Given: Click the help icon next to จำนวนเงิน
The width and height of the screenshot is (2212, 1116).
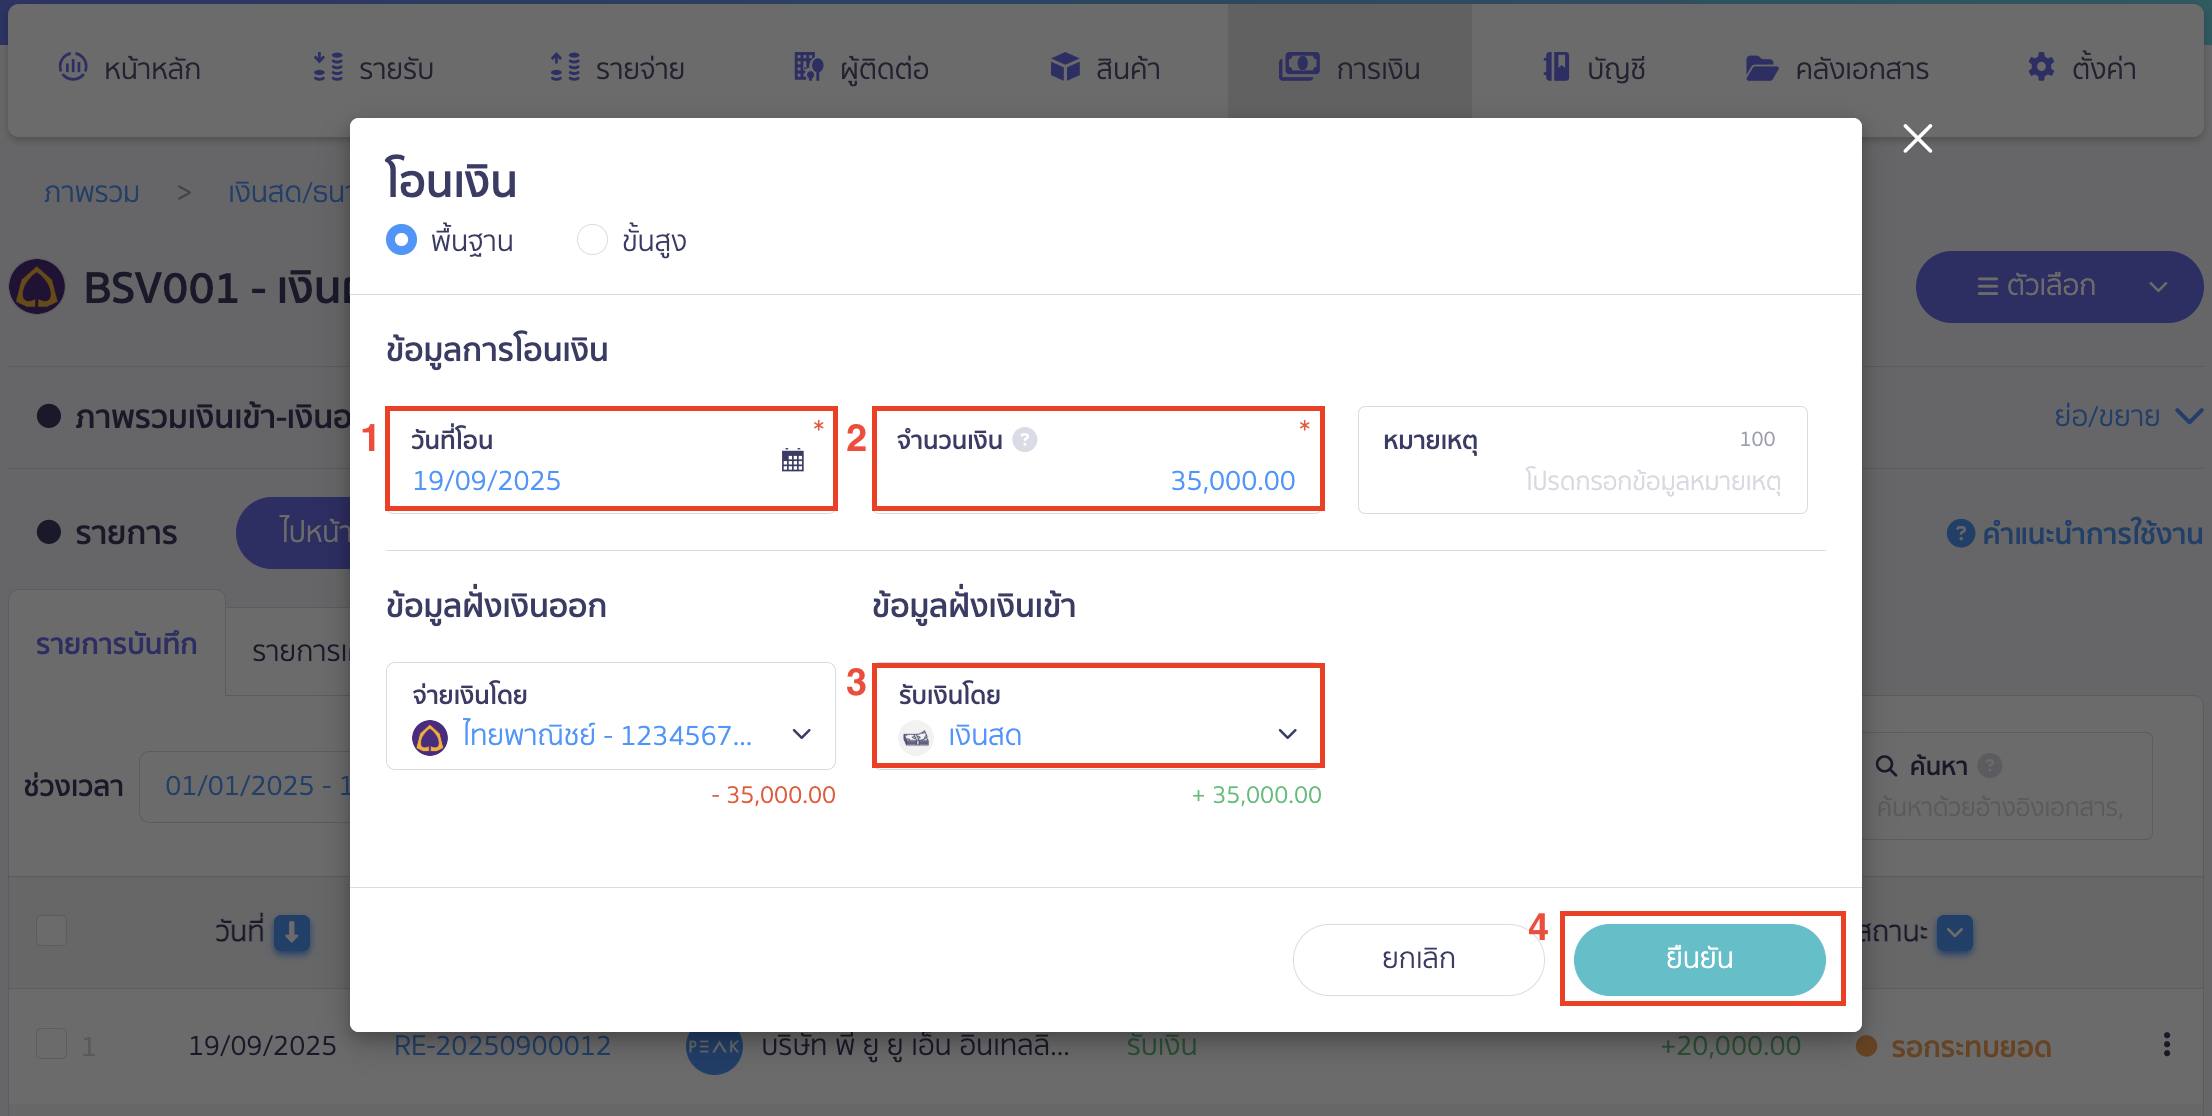Looking at the screenshot, I should coord(1025,440).
